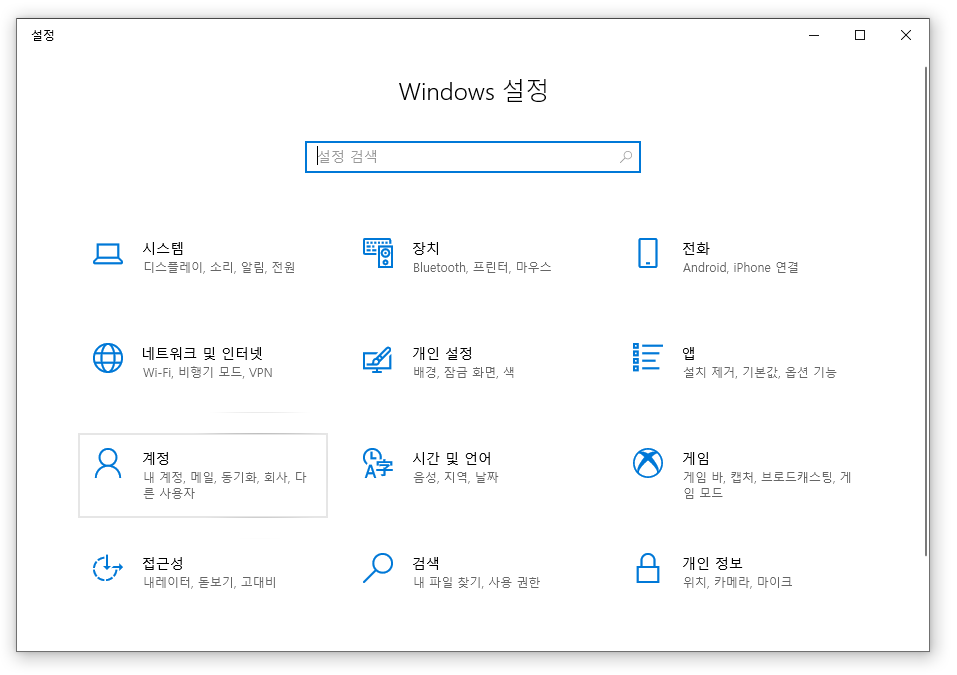The height and width of the screenshot is (675, 957).
Task: Click the Bluetooth, 프린터, 마우스 description
Action: pos(482,267)
